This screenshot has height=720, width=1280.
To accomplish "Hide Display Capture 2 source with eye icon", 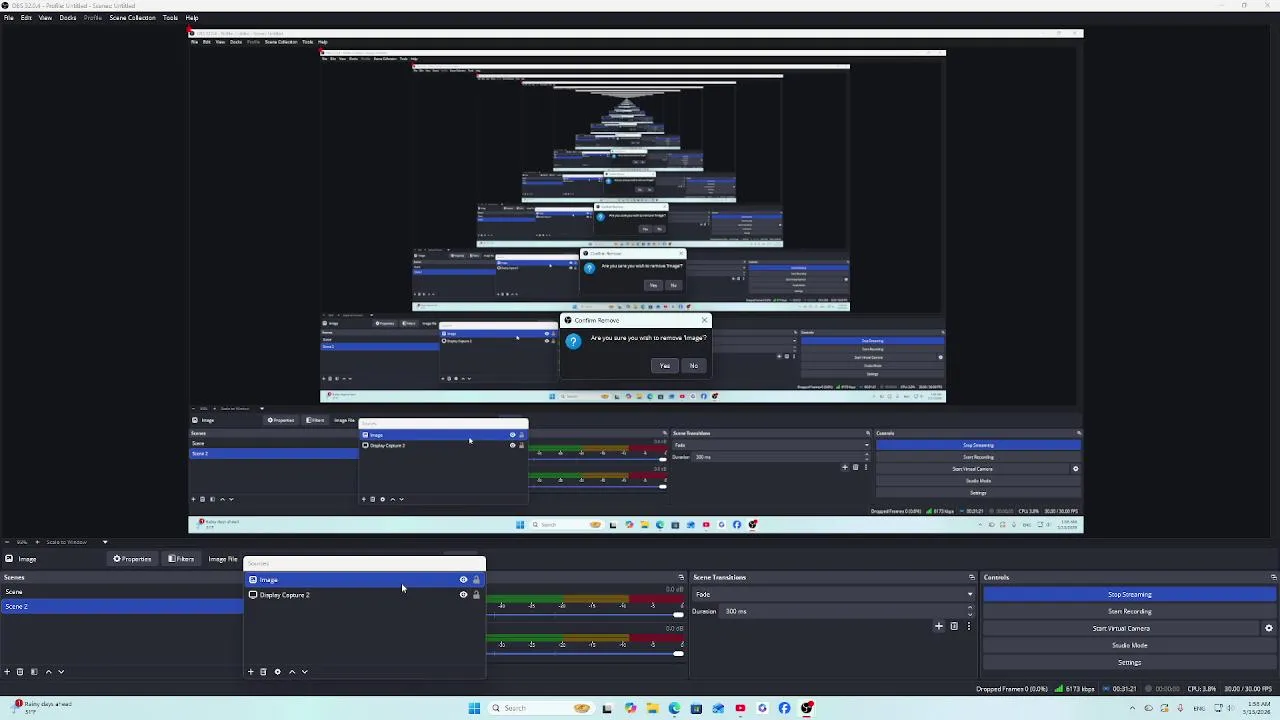I will point(463,595).
